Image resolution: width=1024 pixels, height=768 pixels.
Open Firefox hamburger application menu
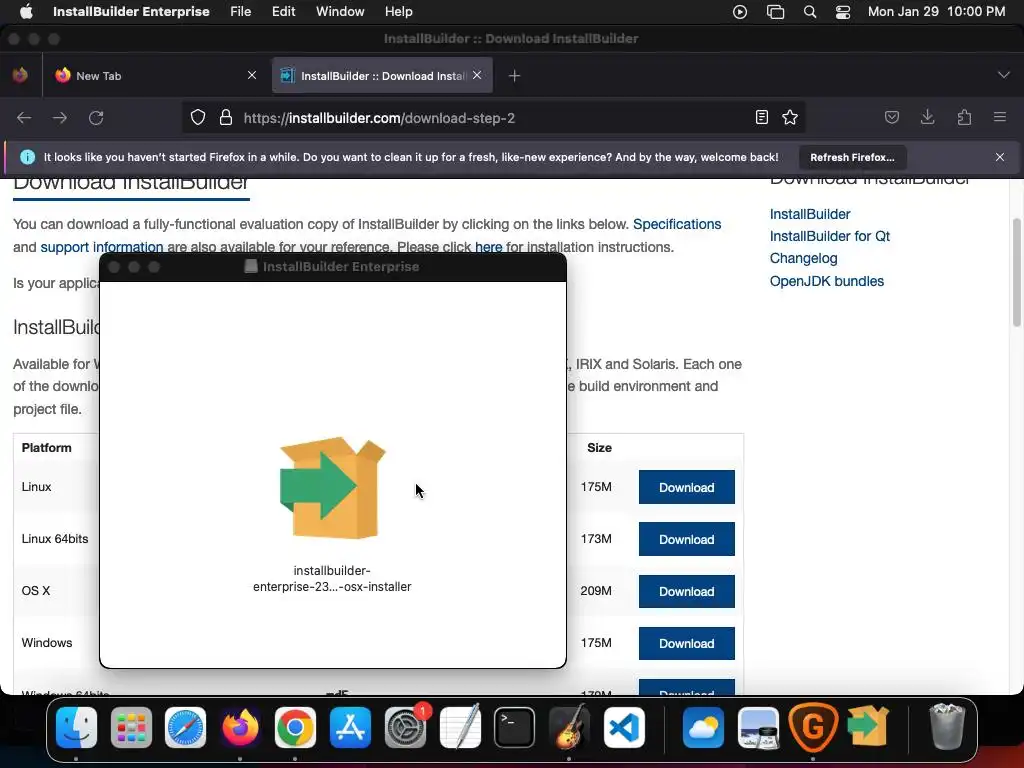coord(1000,118)
